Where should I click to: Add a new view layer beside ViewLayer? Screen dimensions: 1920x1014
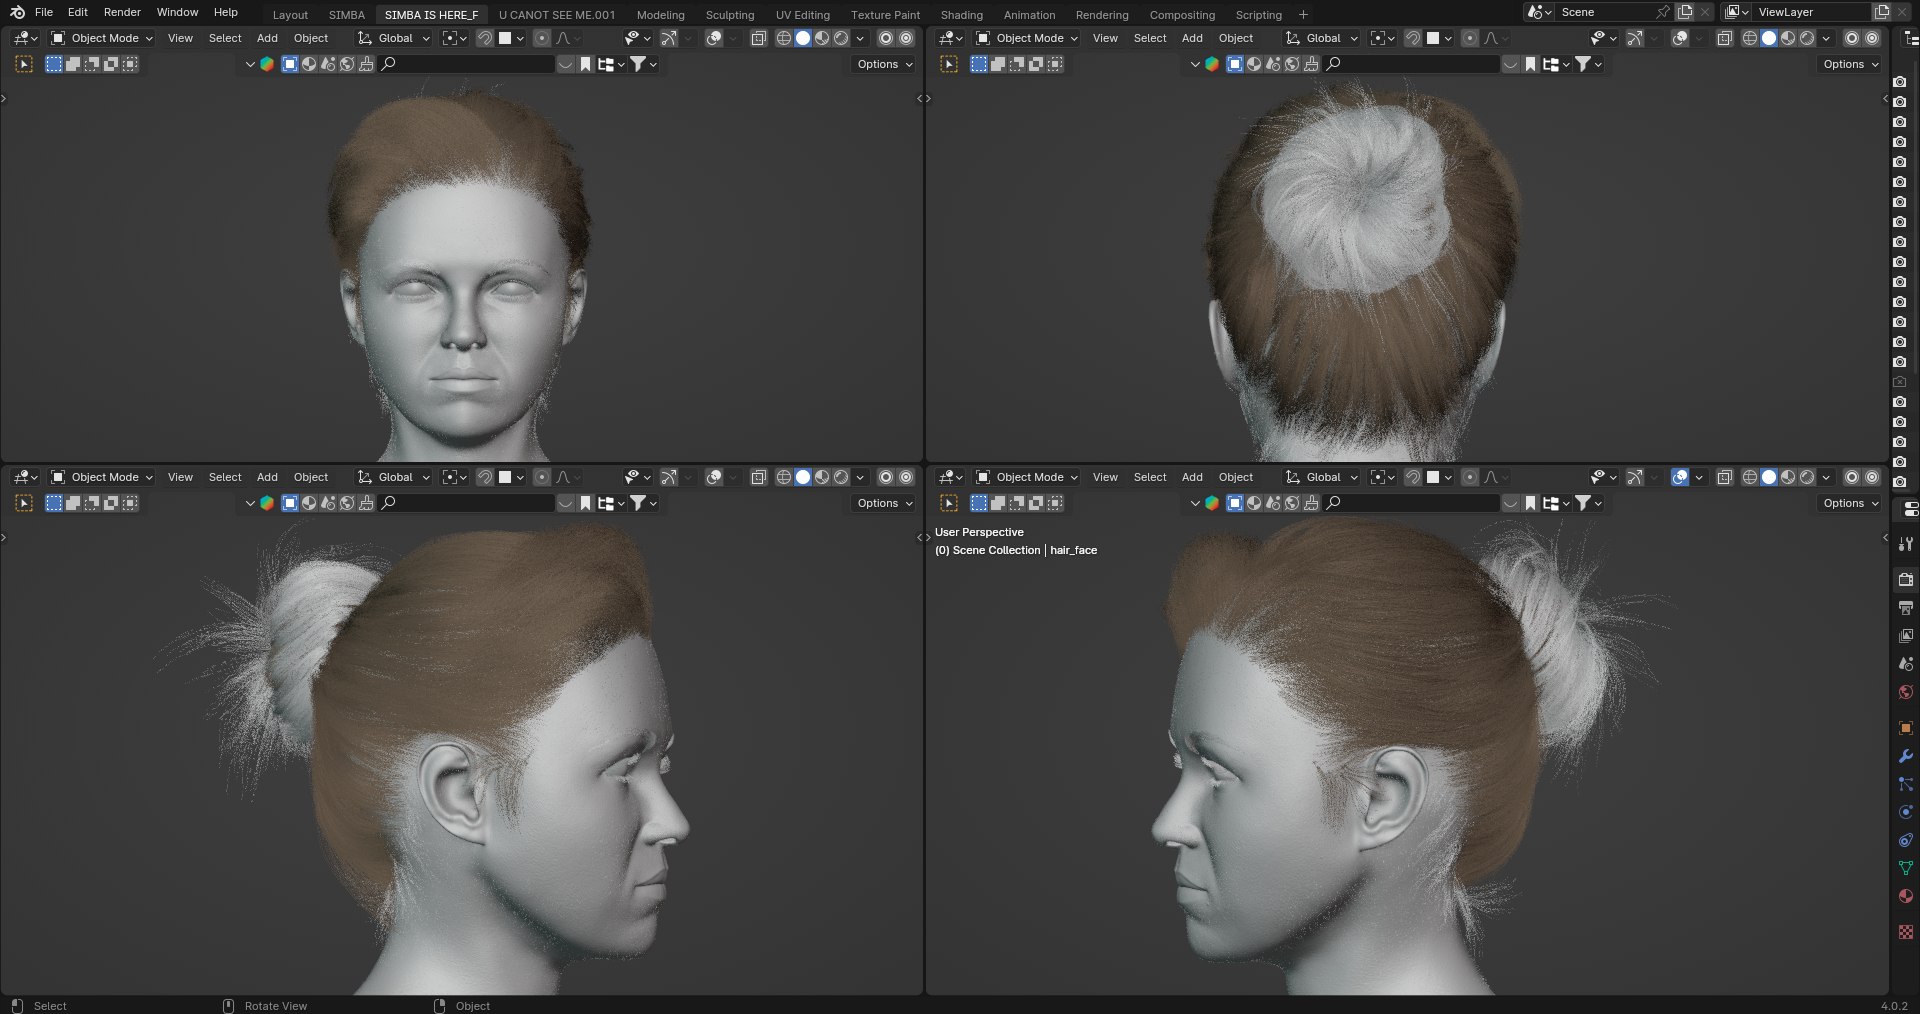pyautogui.click(x=1881, y=12)
